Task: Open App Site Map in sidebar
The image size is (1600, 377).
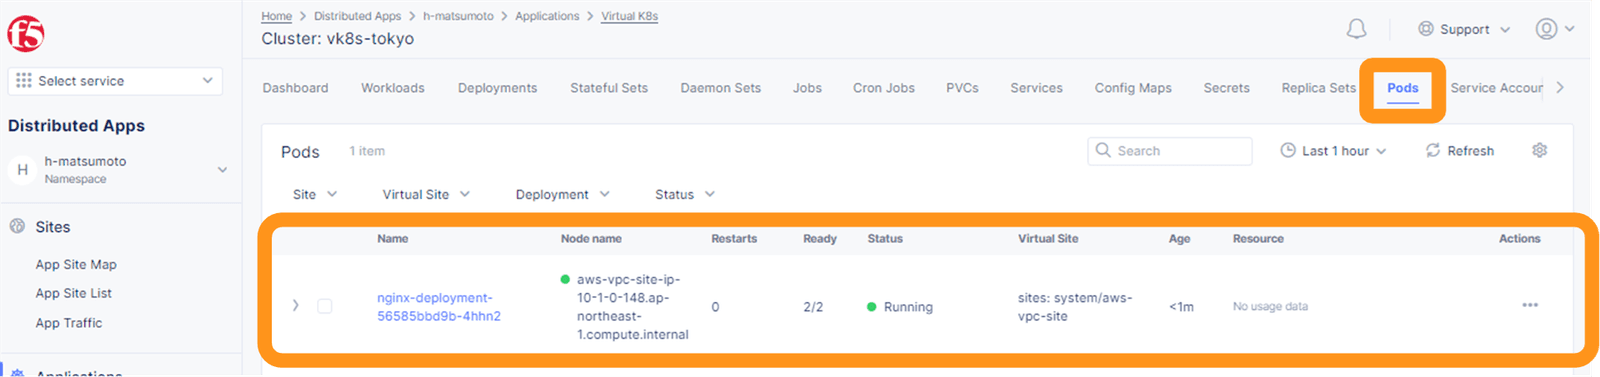Action: coord(76,264)
